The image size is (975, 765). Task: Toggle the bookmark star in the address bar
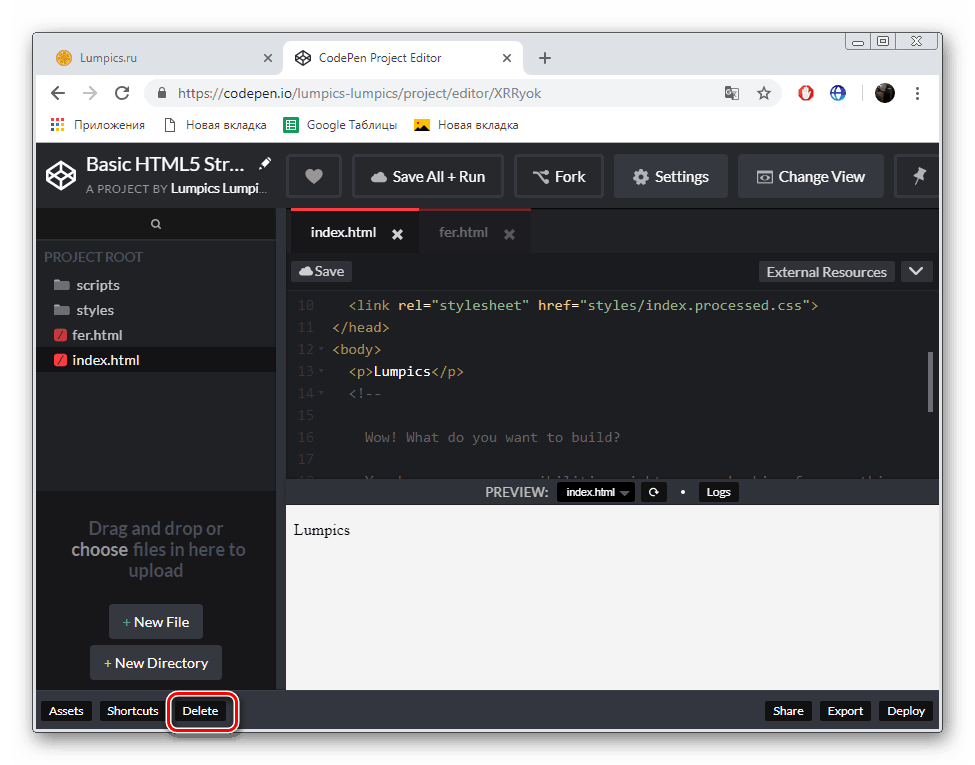764,92
